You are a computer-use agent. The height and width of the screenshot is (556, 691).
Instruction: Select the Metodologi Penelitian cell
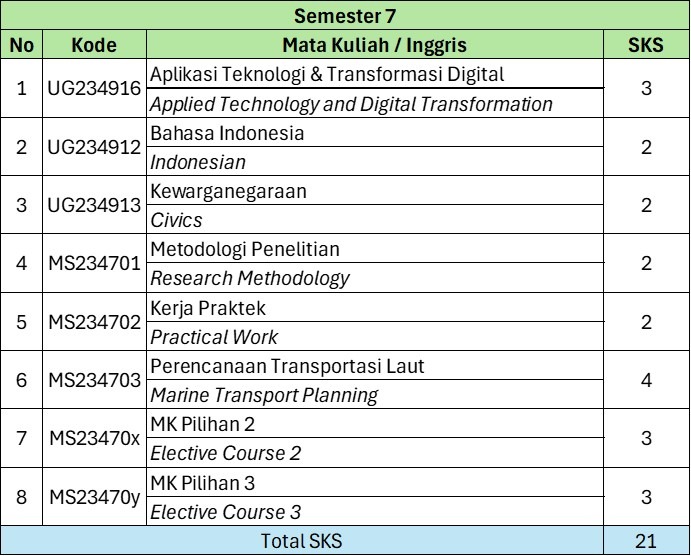click(245, 249)
